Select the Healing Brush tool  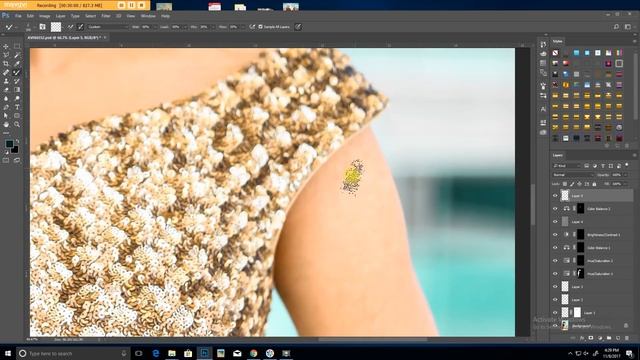(6, 72)
